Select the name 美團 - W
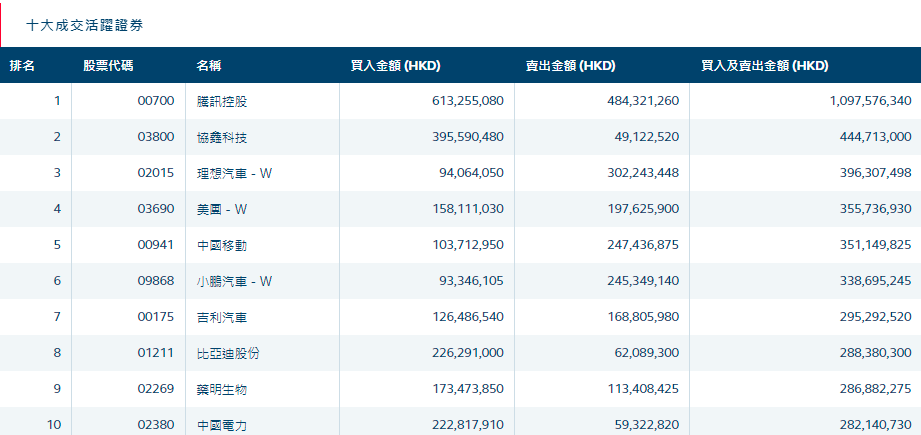 [222, 209]
